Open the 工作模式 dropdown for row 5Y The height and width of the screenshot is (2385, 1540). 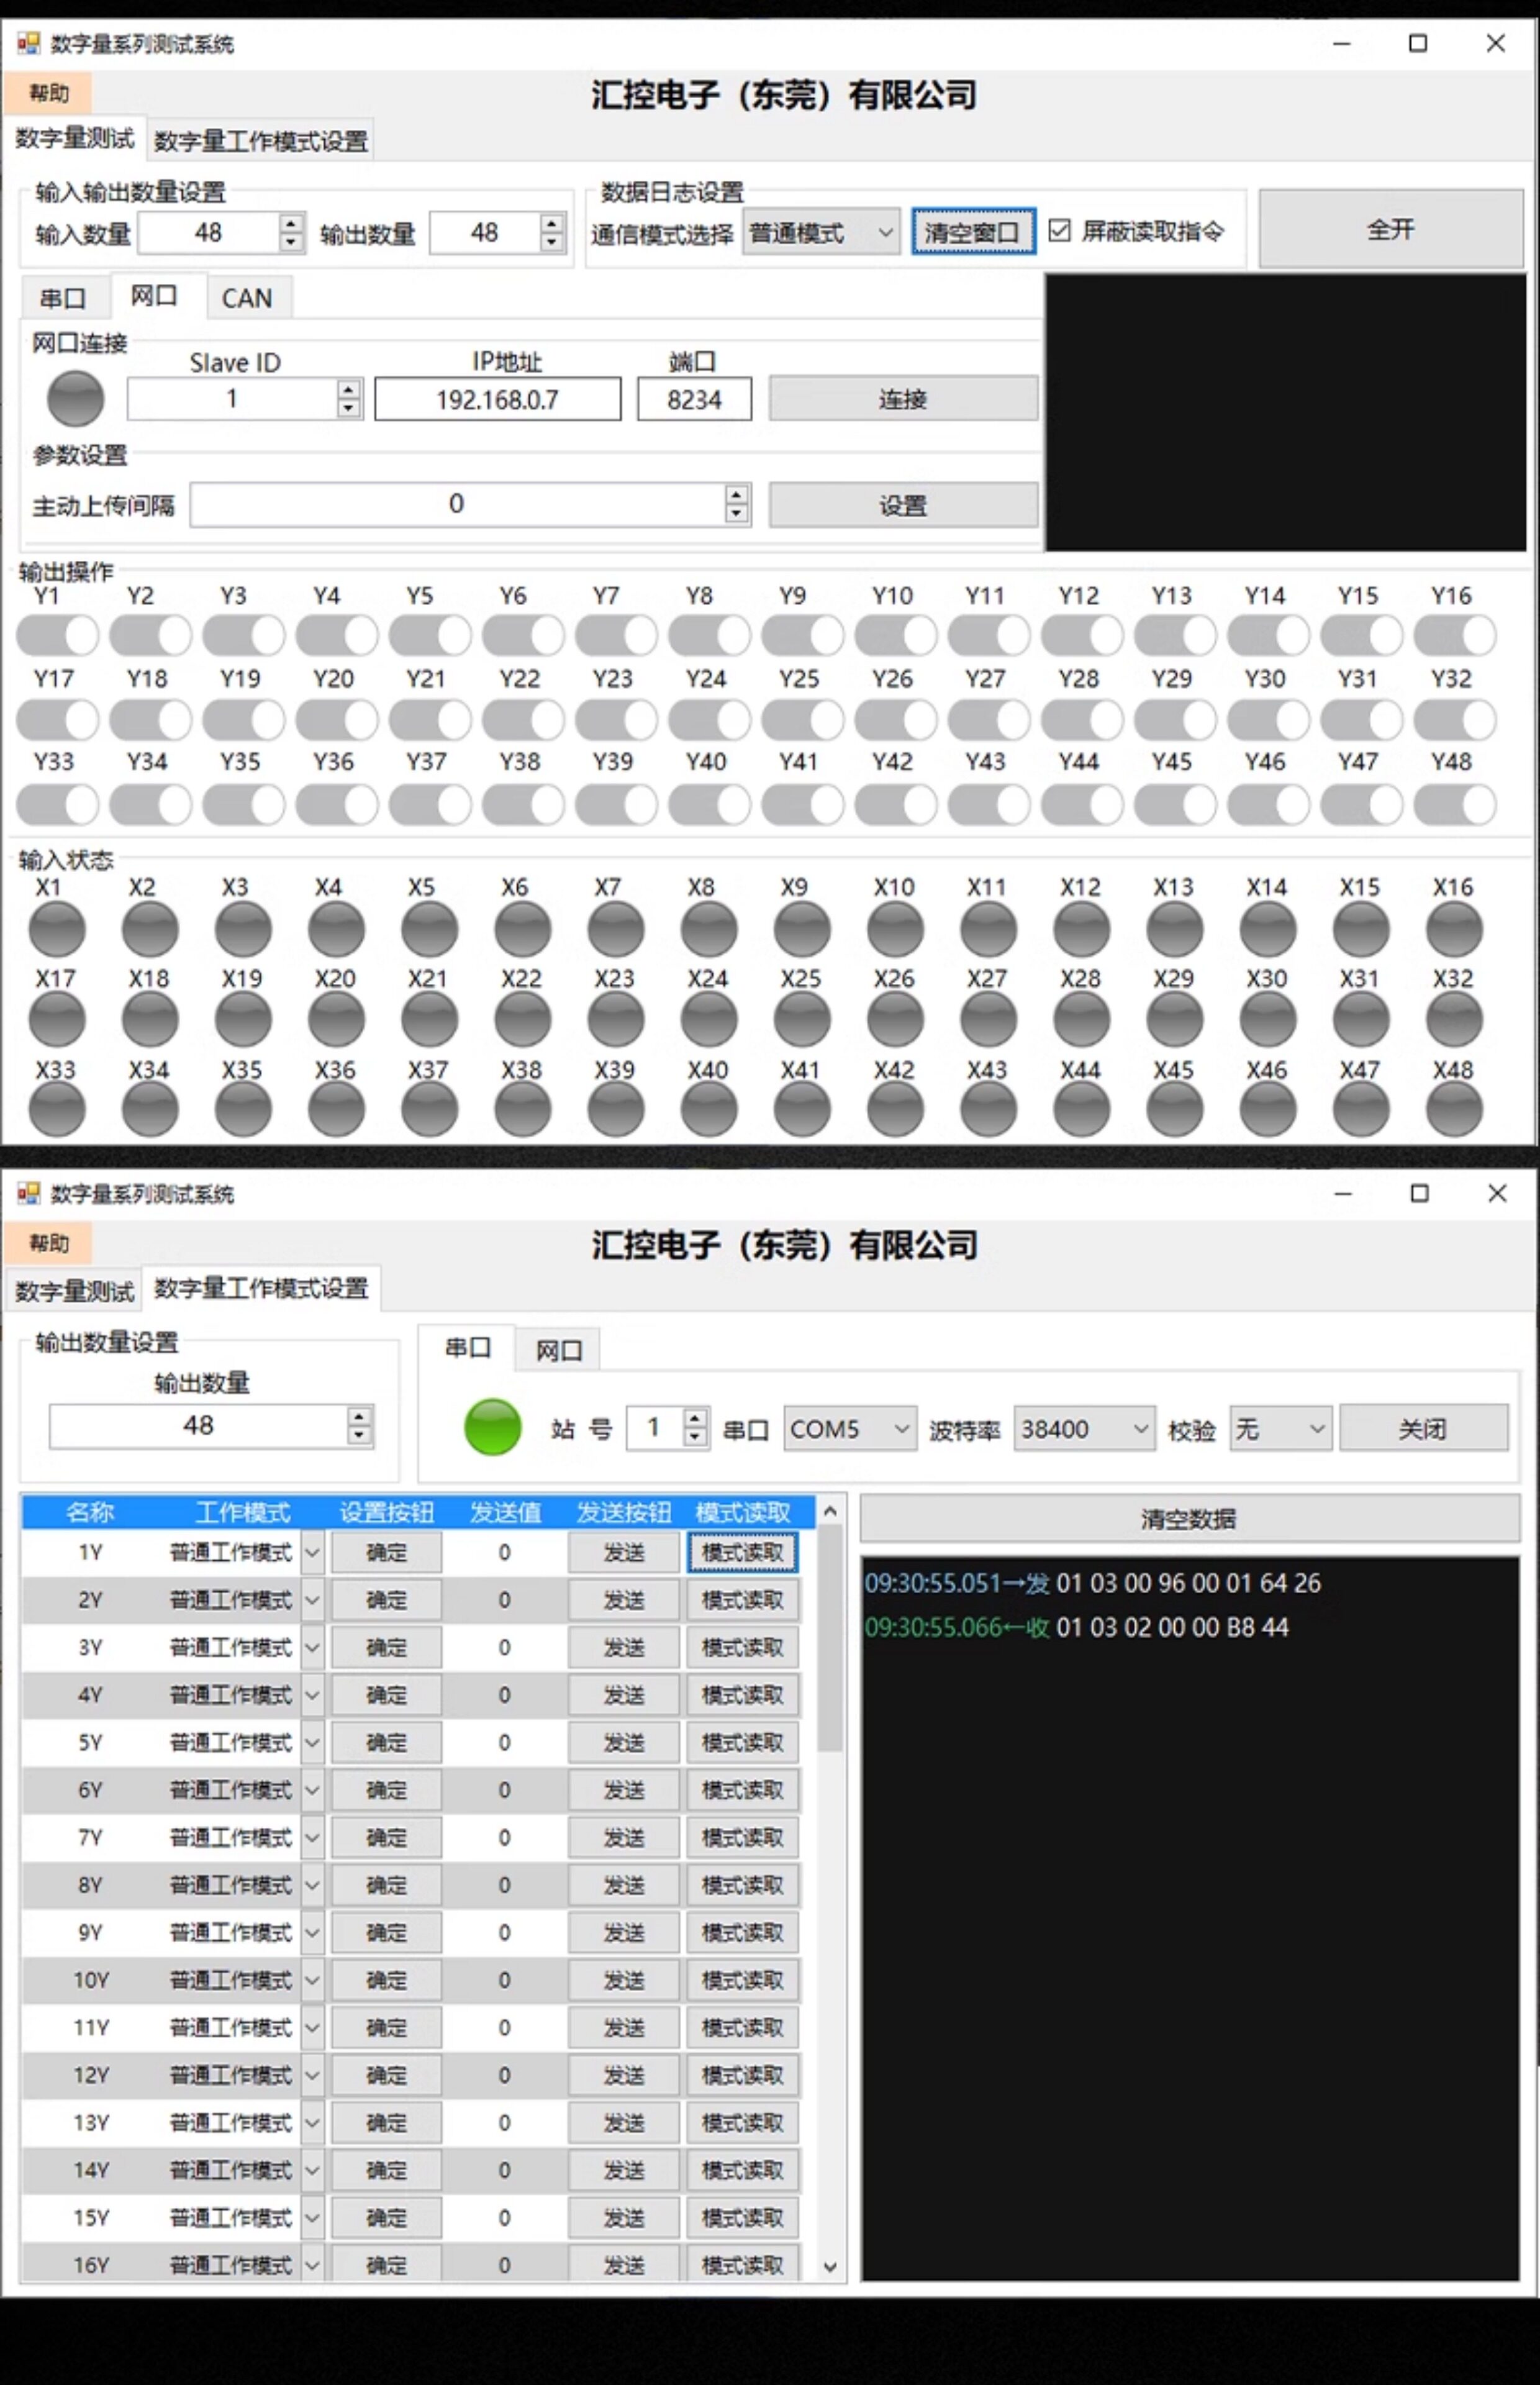tap(312, 1743)
